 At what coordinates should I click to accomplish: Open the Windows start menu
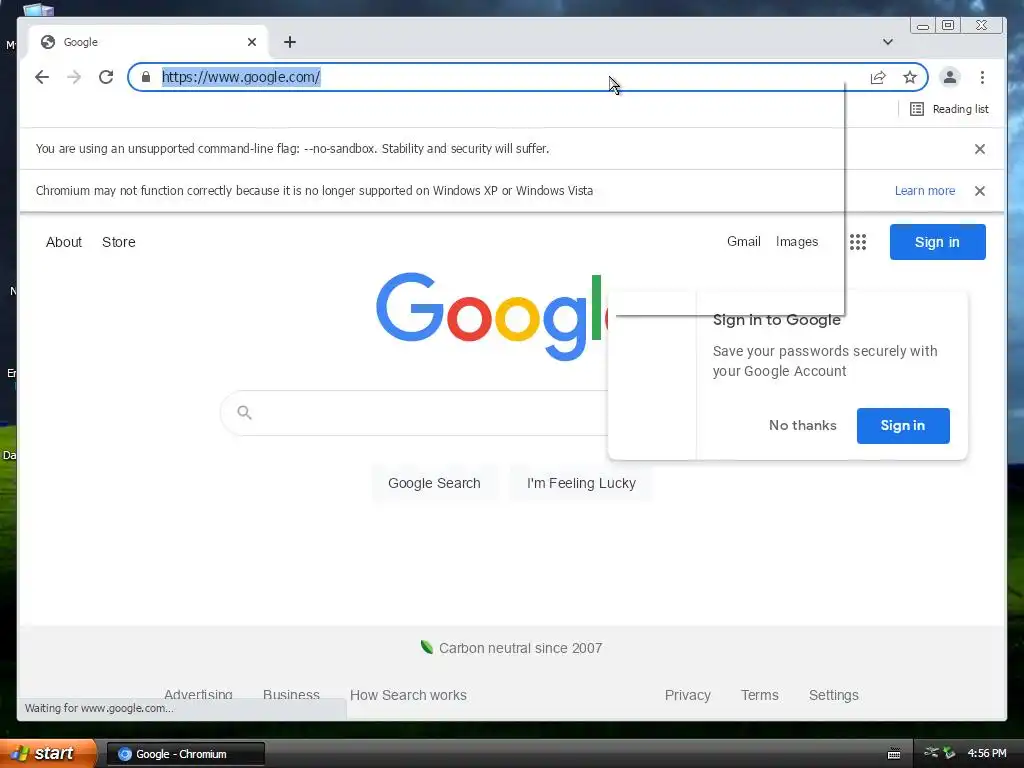click(x=48, y=754)
